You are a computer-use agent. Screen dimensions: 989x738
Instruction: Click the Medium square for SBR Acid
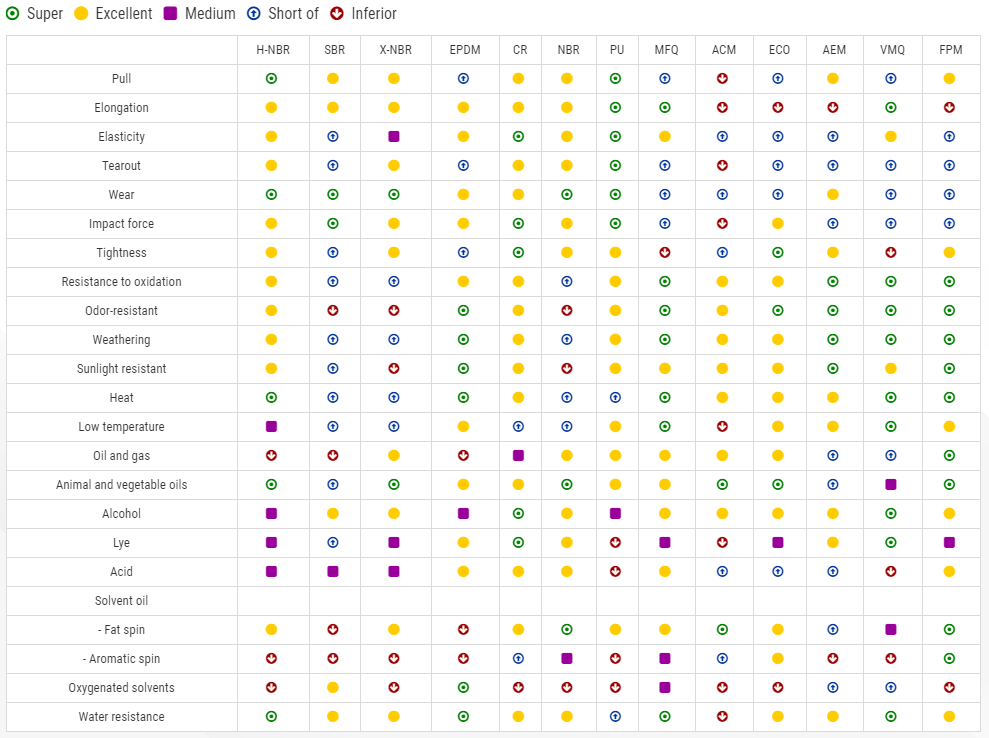pyautogui.click(x=333, y=572)
